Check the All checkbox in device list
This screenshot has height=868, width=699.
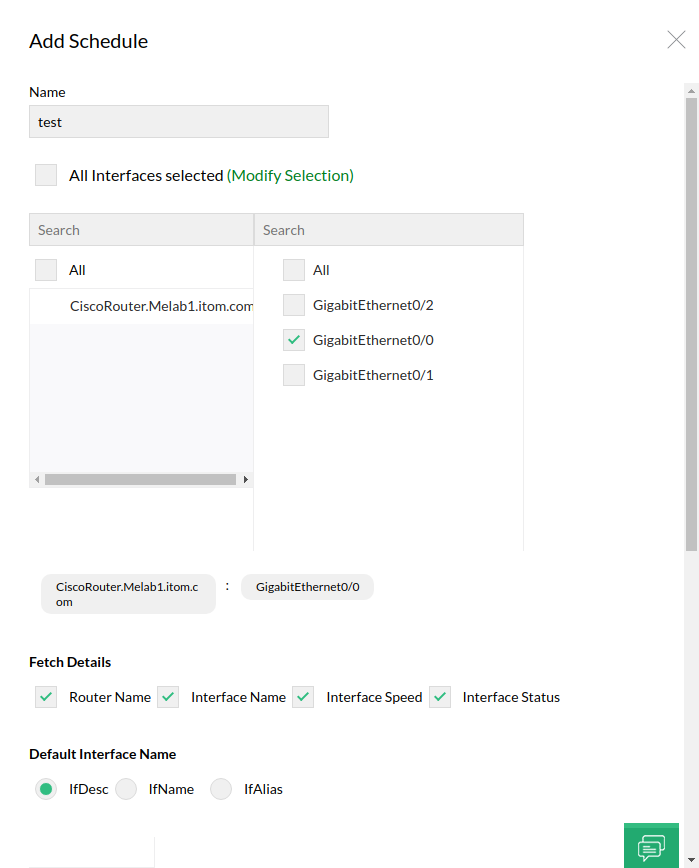click(x=44, y=270)
